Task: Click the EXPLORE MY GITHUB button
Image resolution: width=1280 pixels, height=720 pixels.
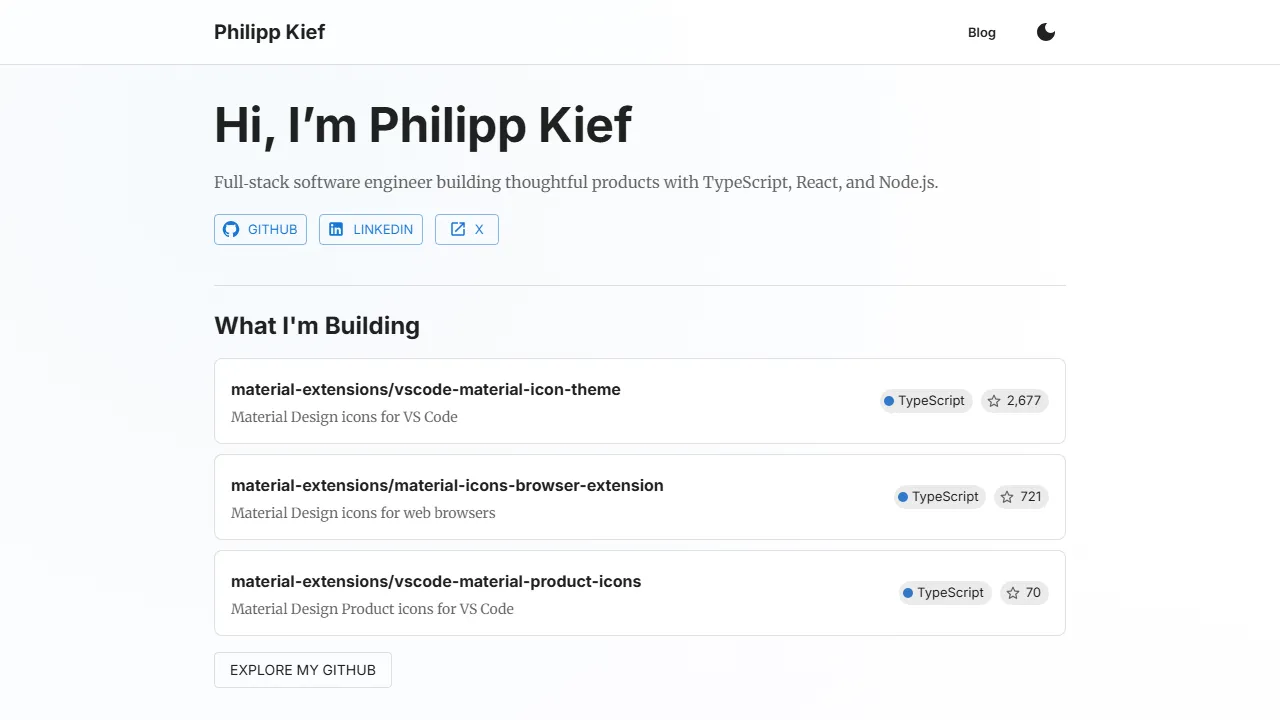Action: tap(302, 670)
